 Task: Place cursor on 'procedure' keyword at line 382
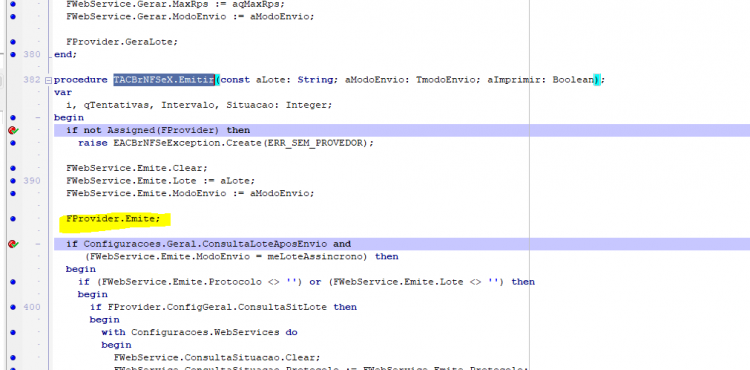tap(81, 80)
